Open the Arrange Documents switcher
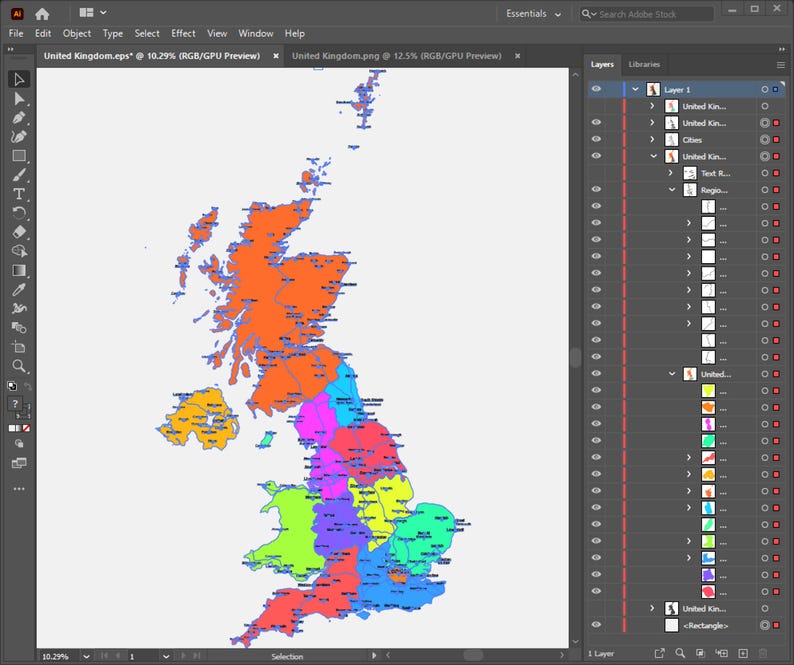This screenshot has width=794, height=665. [x=93, y=13]
